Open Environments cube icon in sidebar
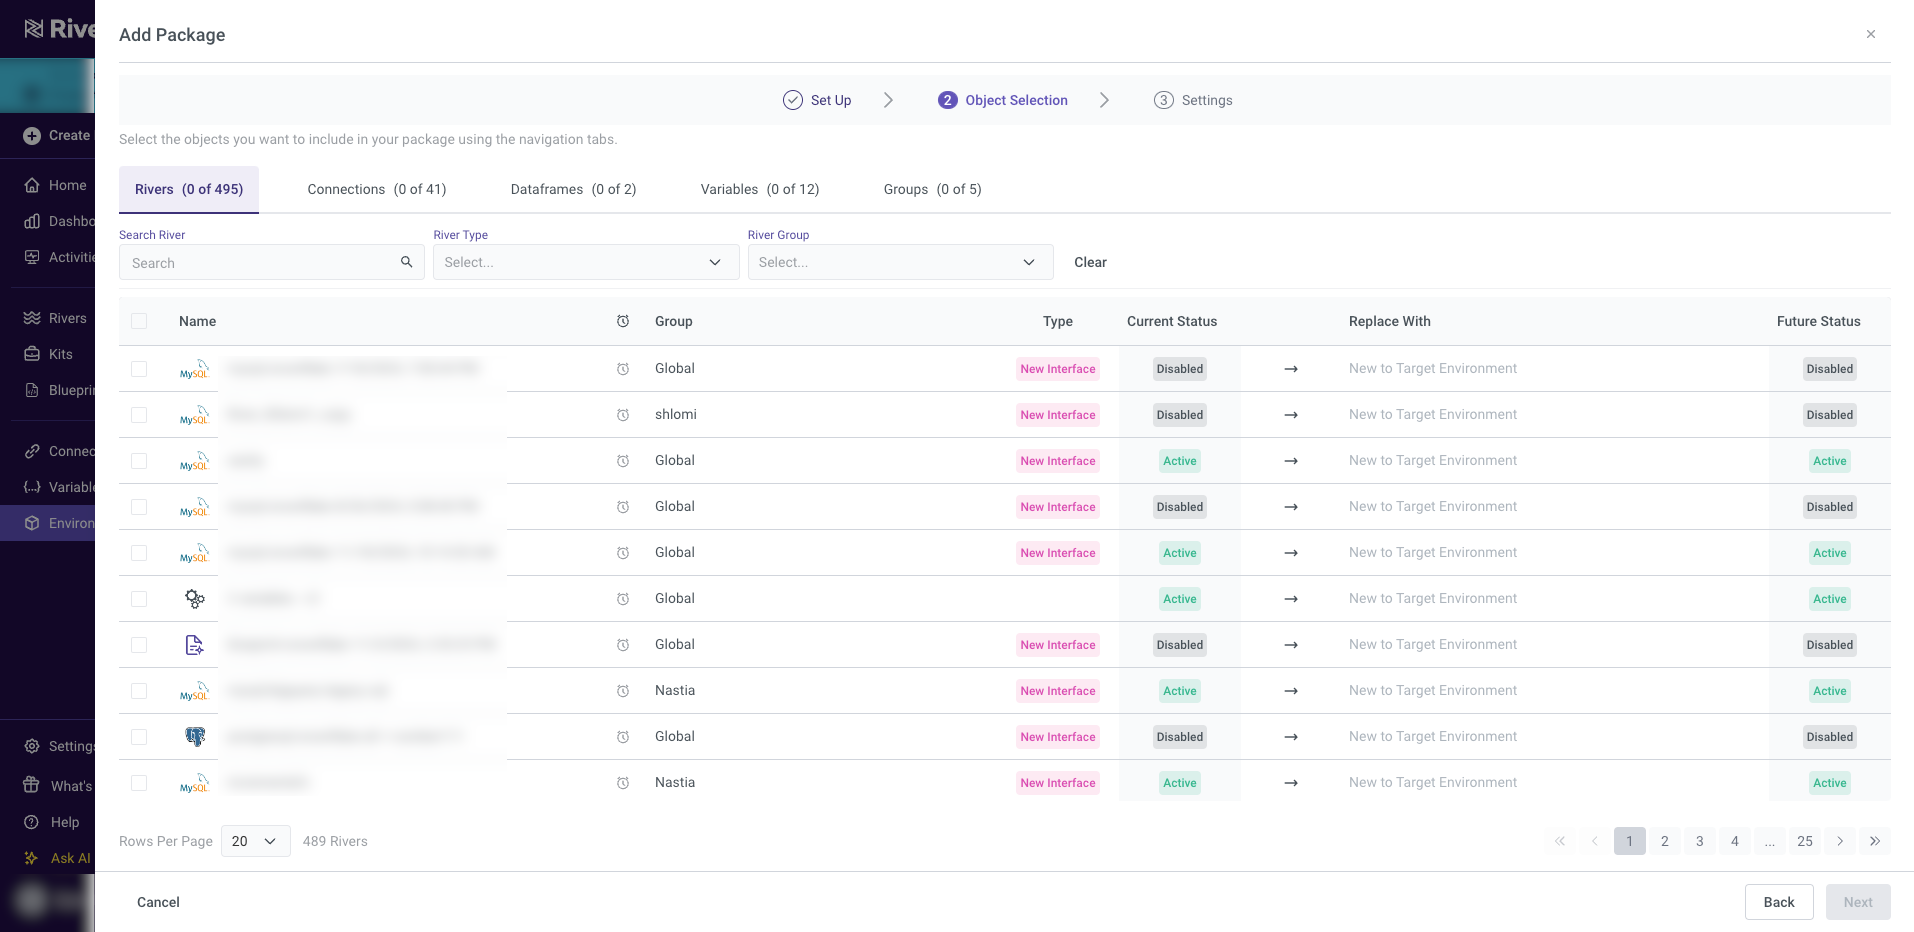This screenshot has height=932, width=1914. (32, 523)
